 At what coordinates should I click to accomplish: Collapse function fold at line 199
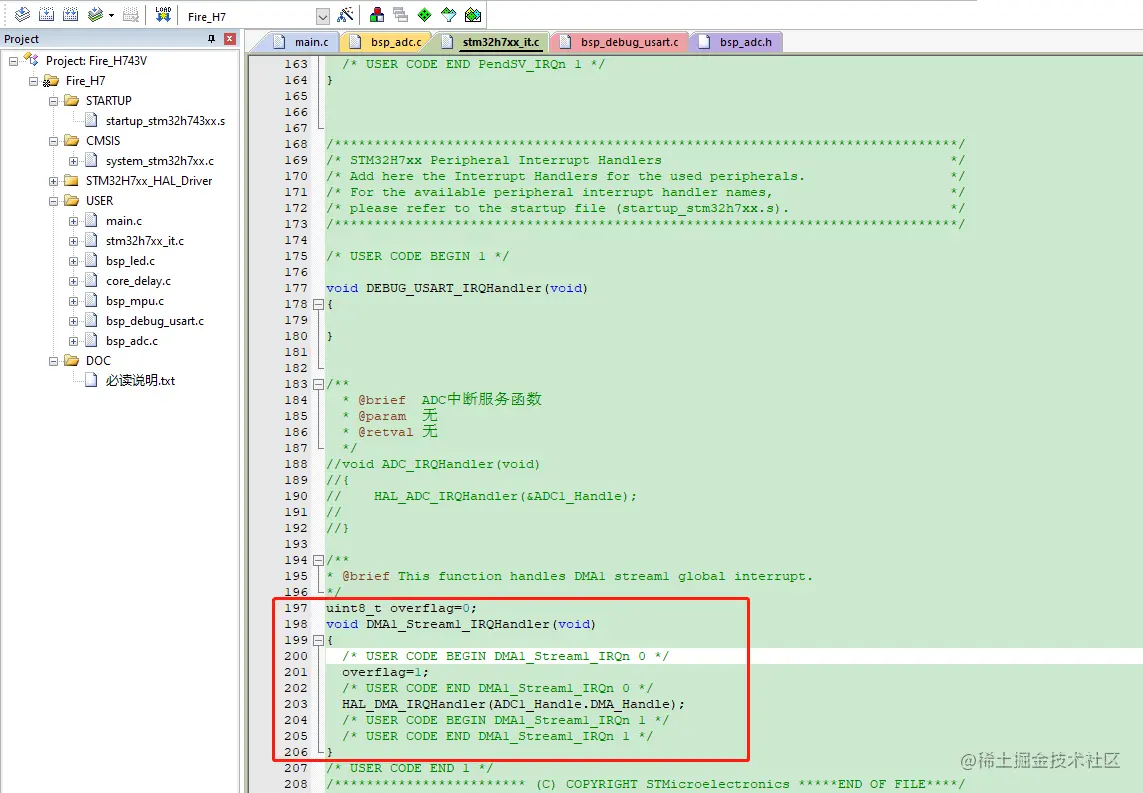pos(318,641)
